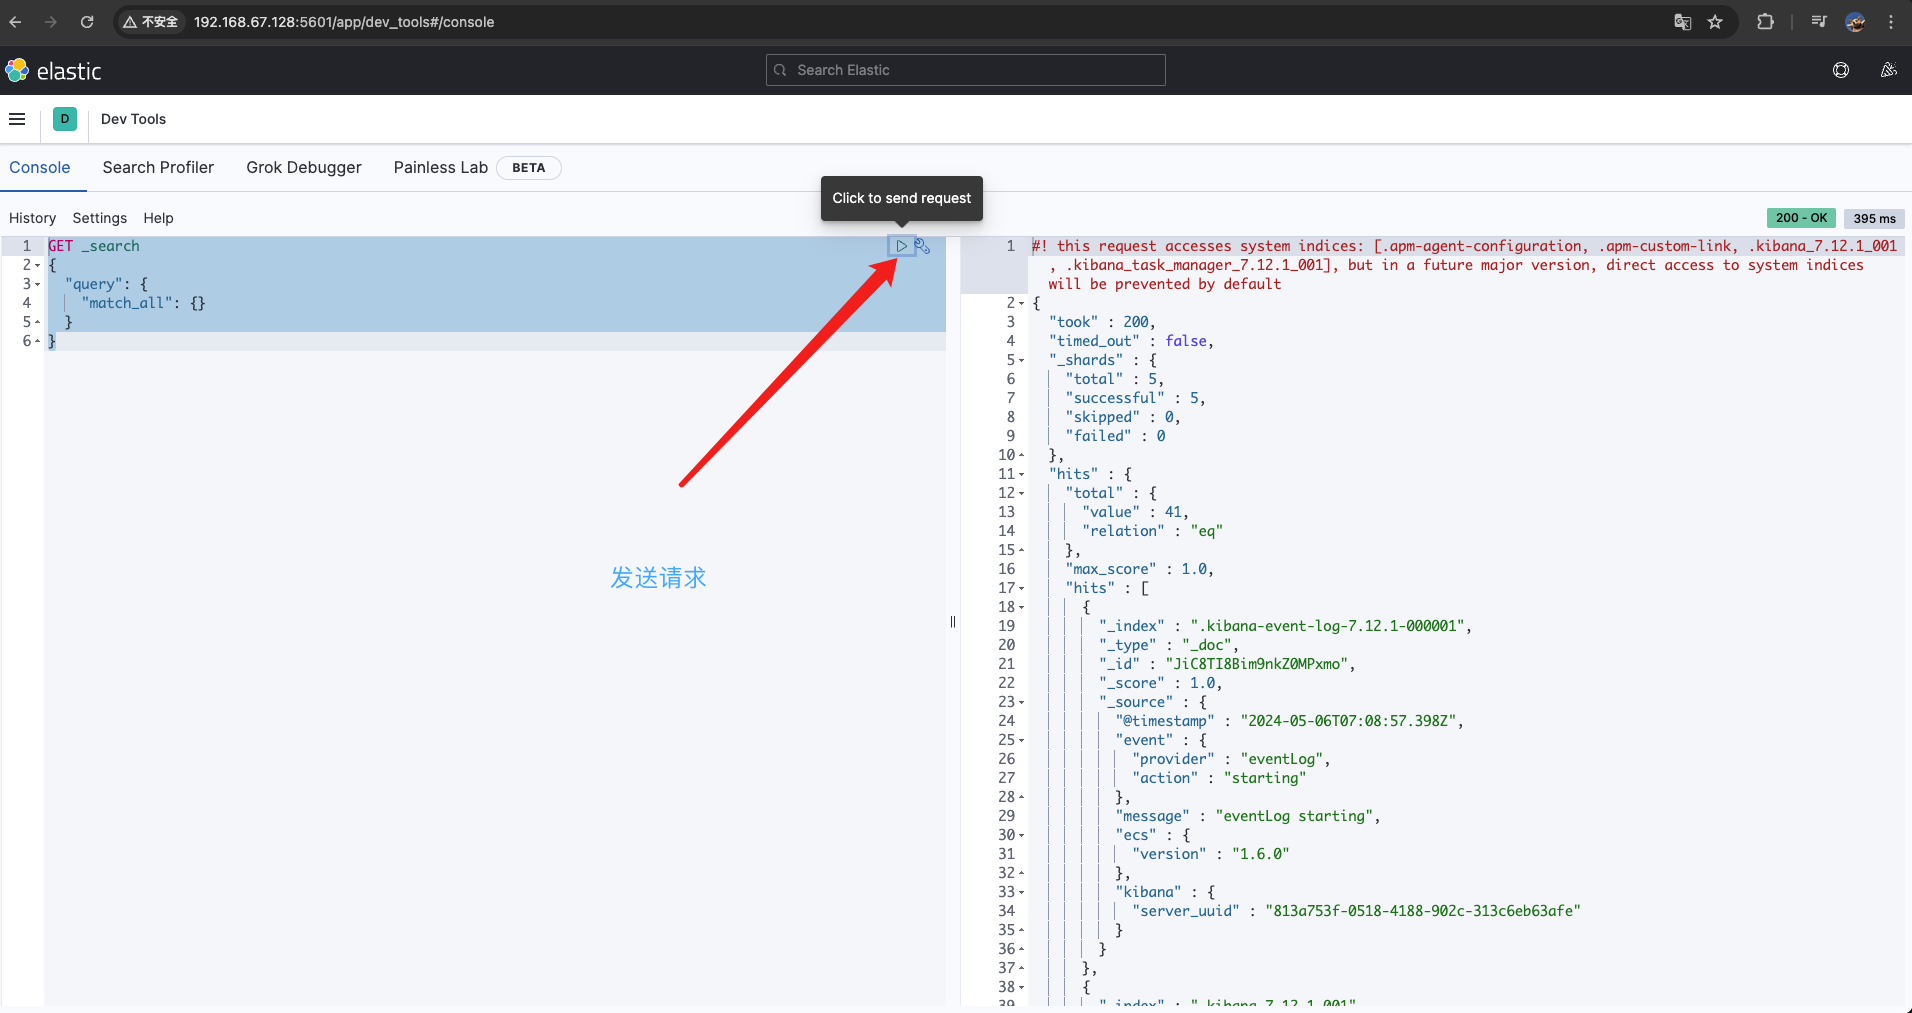Open the console Help panel
The image size is (1912, 1013).
[x=158, y=218]
